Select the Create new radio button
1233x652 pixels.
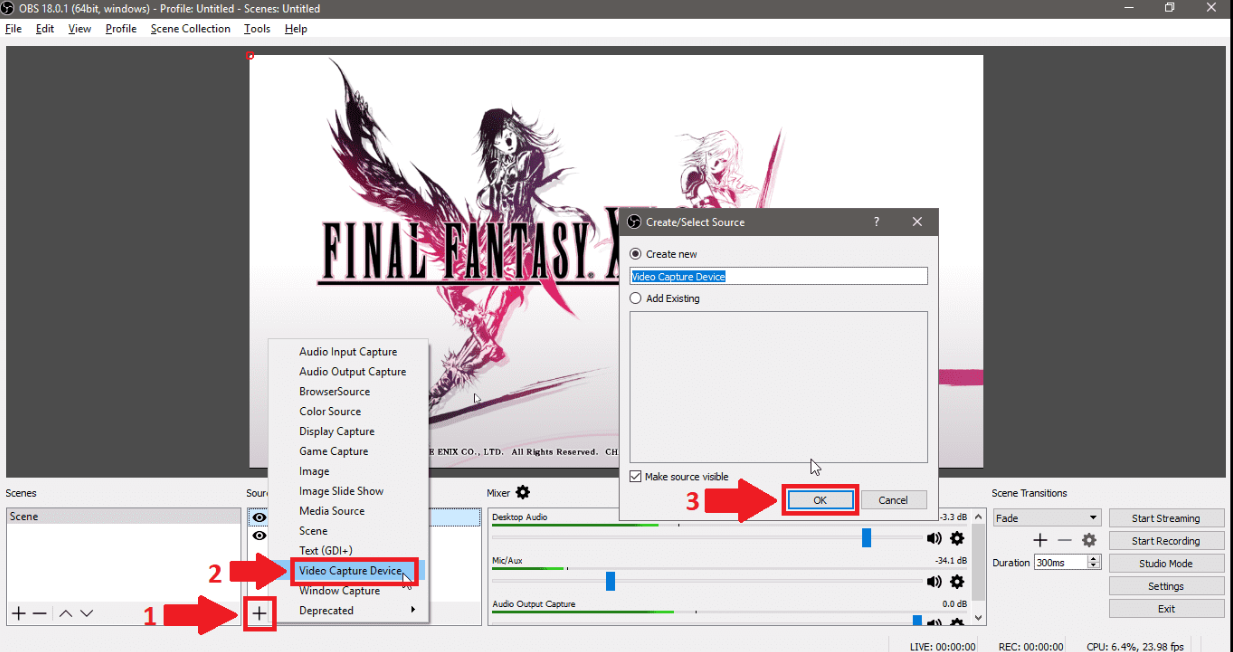[x=636, y=254]
